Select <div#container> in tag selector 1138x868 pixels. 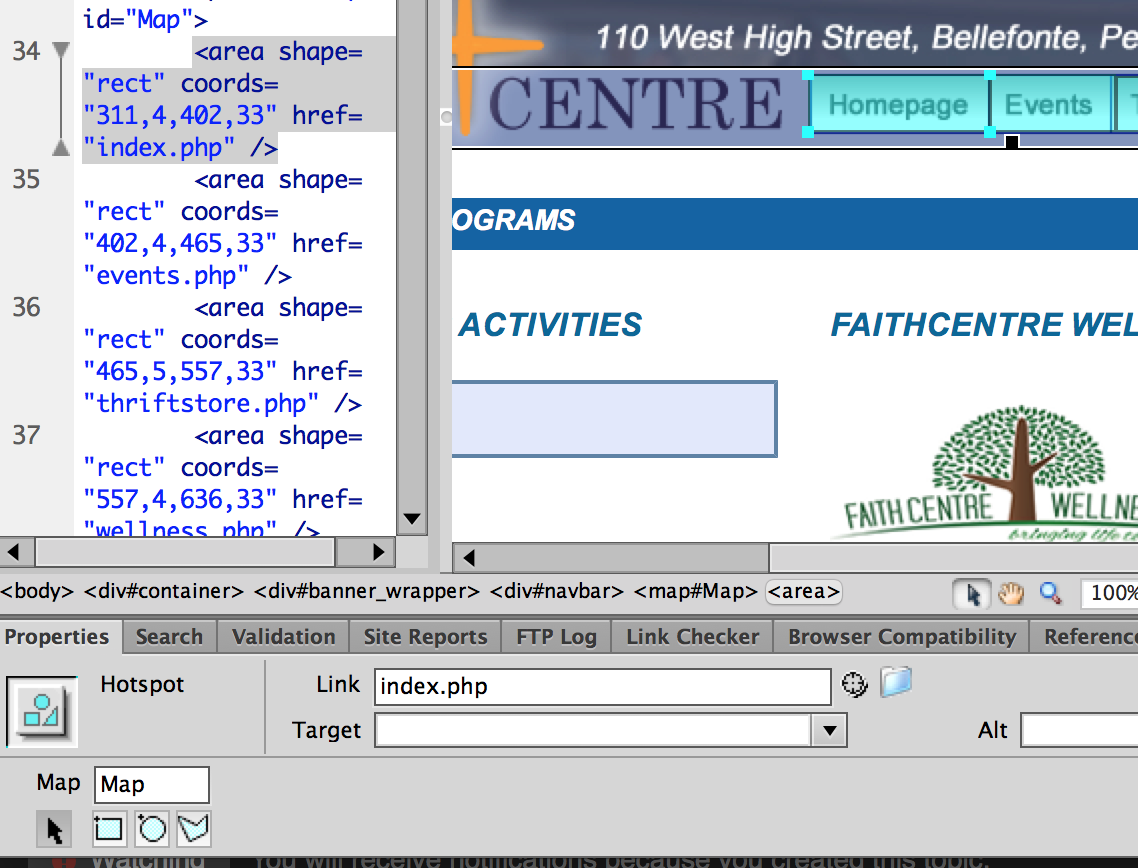pyautogui.click(x=164, y=591)
